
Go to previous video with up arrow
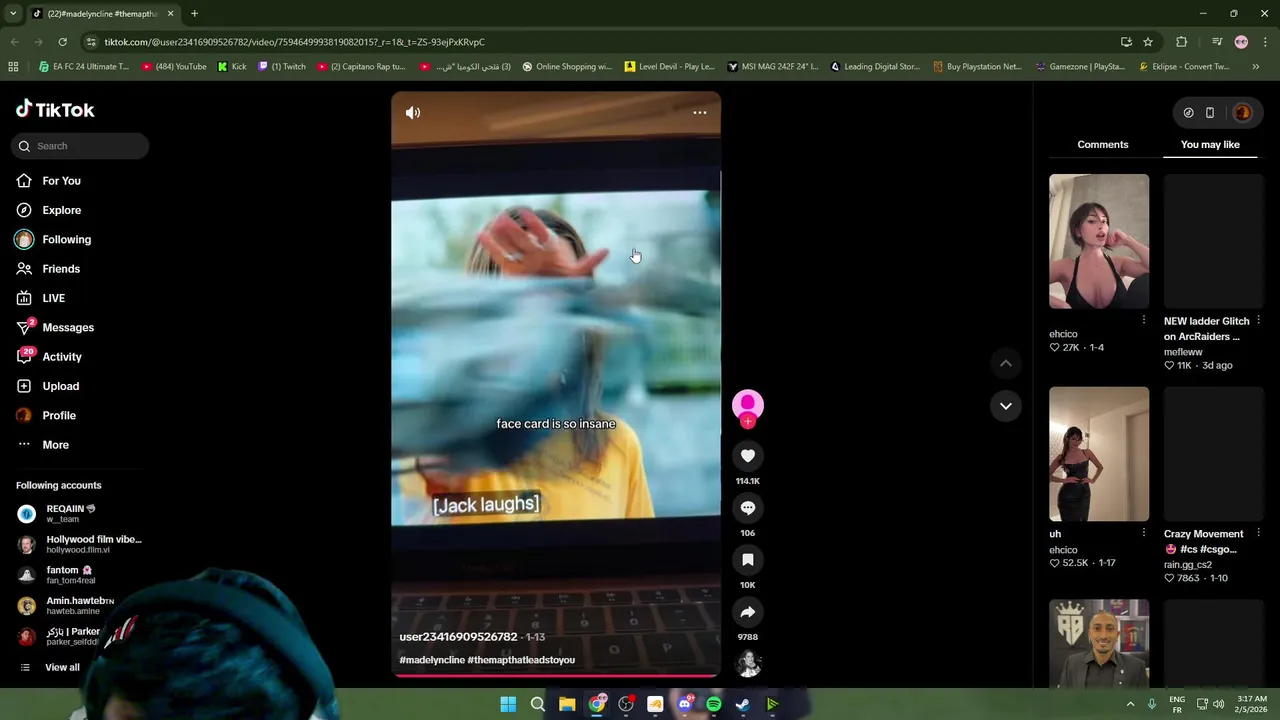(1006, 363)
